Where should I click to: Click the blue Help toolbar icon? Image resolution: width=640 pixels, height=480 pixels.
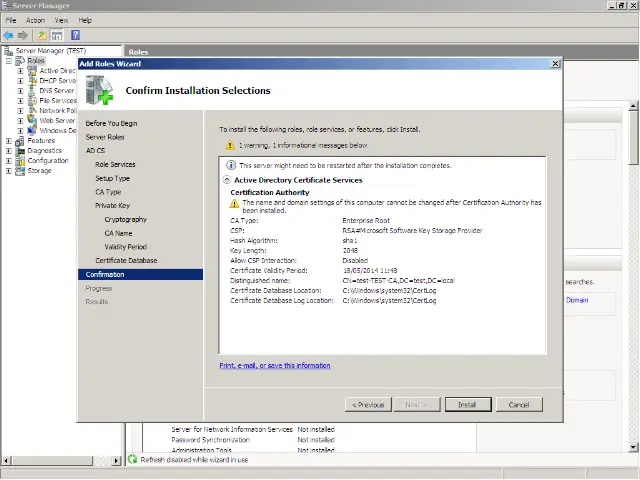(x=76, y=35)
